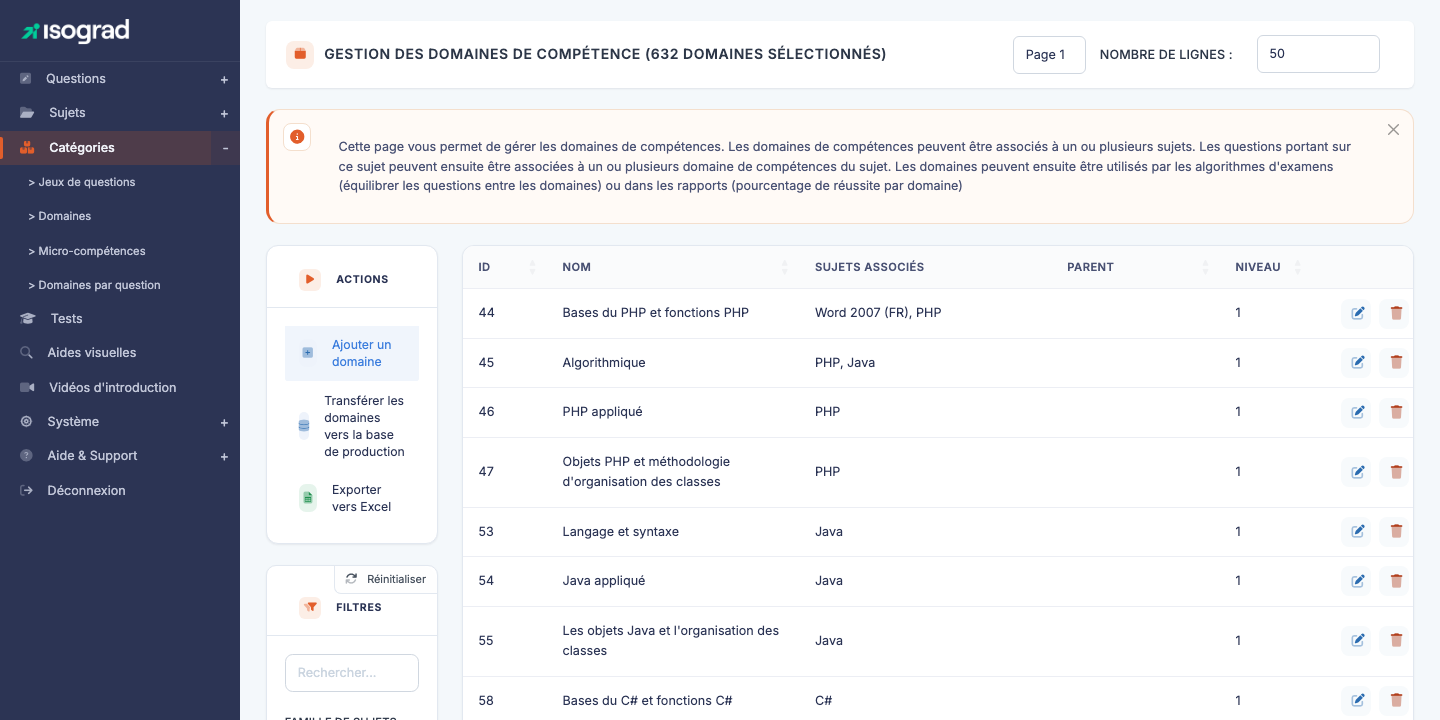Sort table by ID column
Image resolution: width=1440 pixels, height=720 pixels.
pos(532,267)
